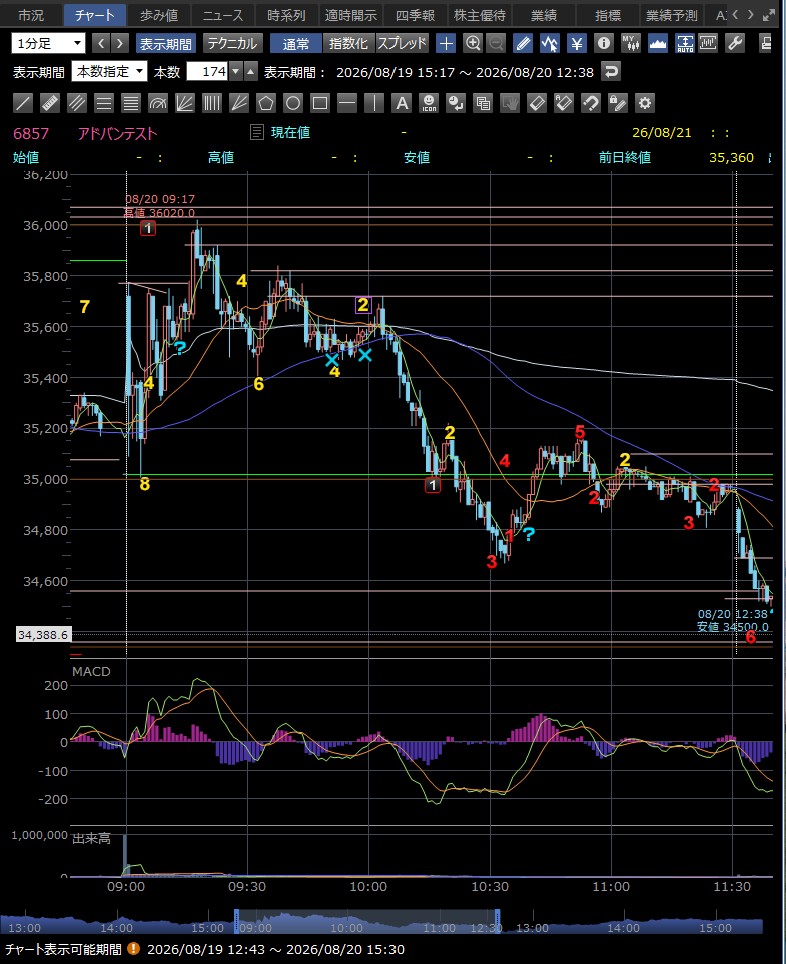
Task: Select the eraser tool
Action: 537,103
